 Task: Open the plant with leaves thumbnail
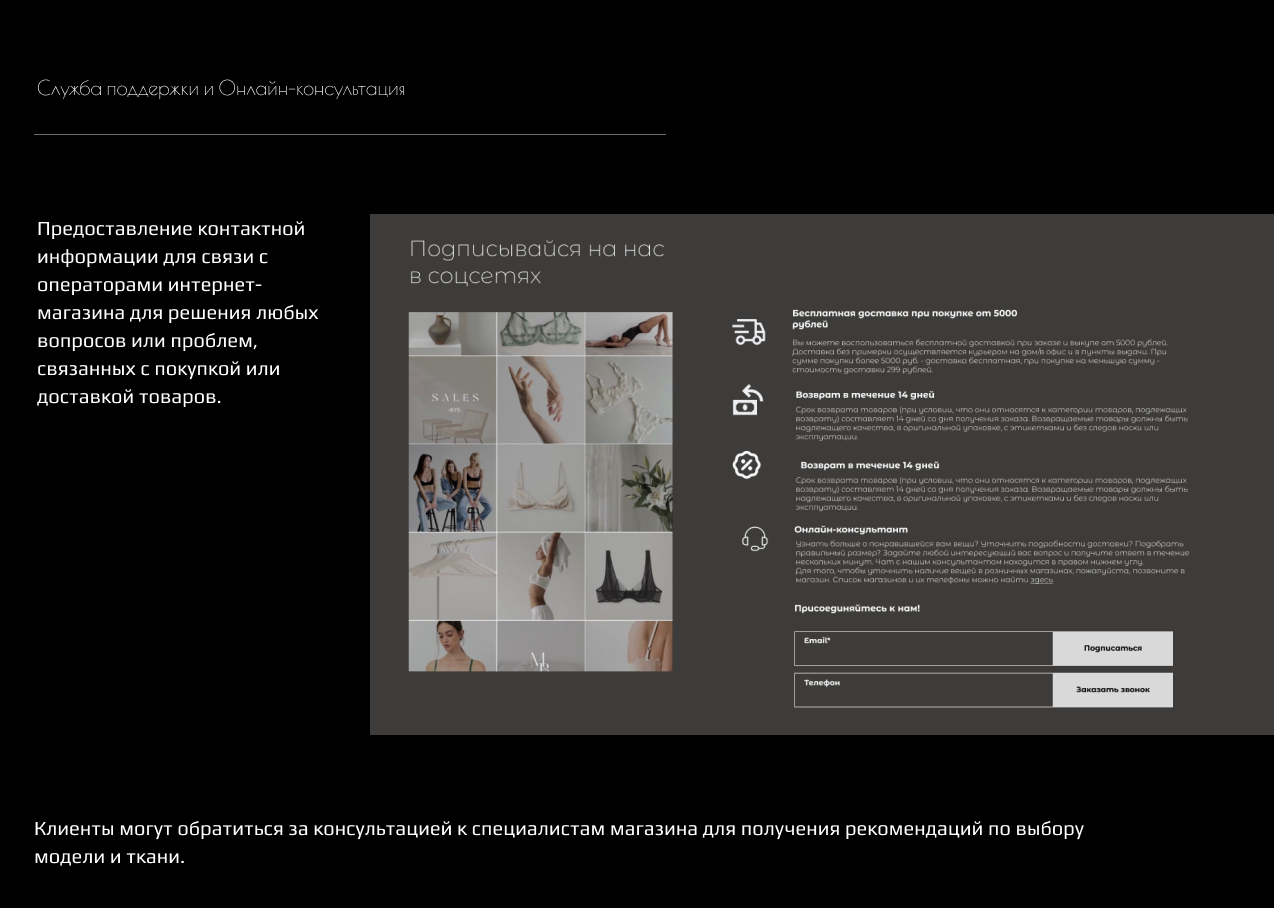pos(629,488)
